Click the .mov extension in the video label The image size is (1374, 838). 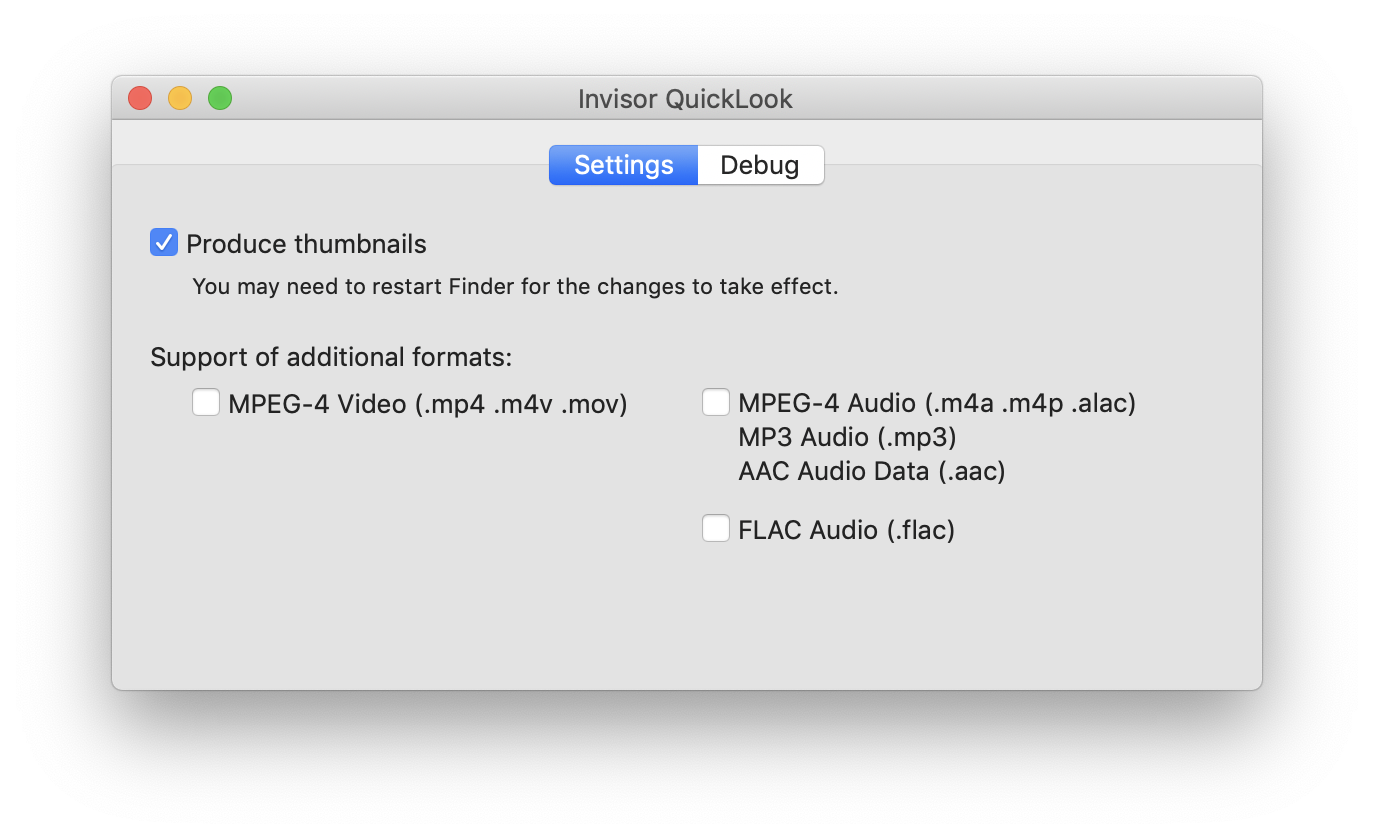pyautogui.click(x=594, y=404)
